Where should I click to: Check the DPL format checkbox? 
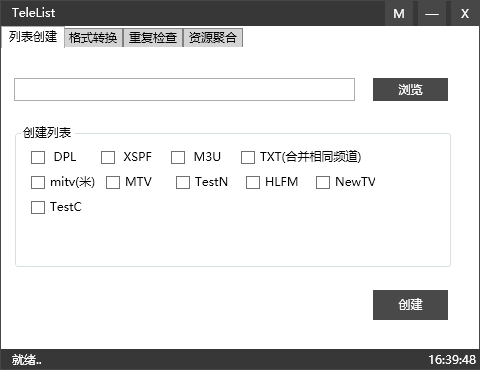coord(38,157)
